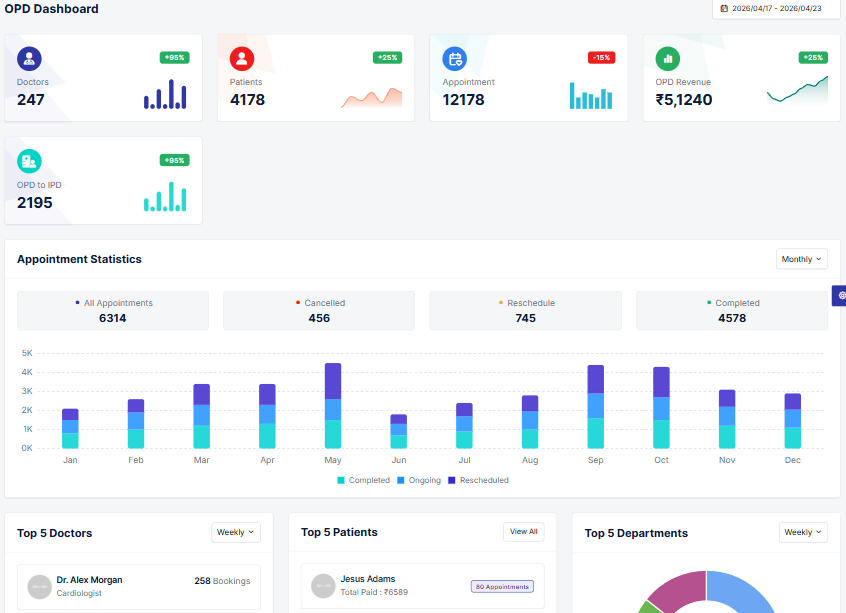Click the Patients card icon
The height and width of the screenshot is (613, 846).
(240, 58)
